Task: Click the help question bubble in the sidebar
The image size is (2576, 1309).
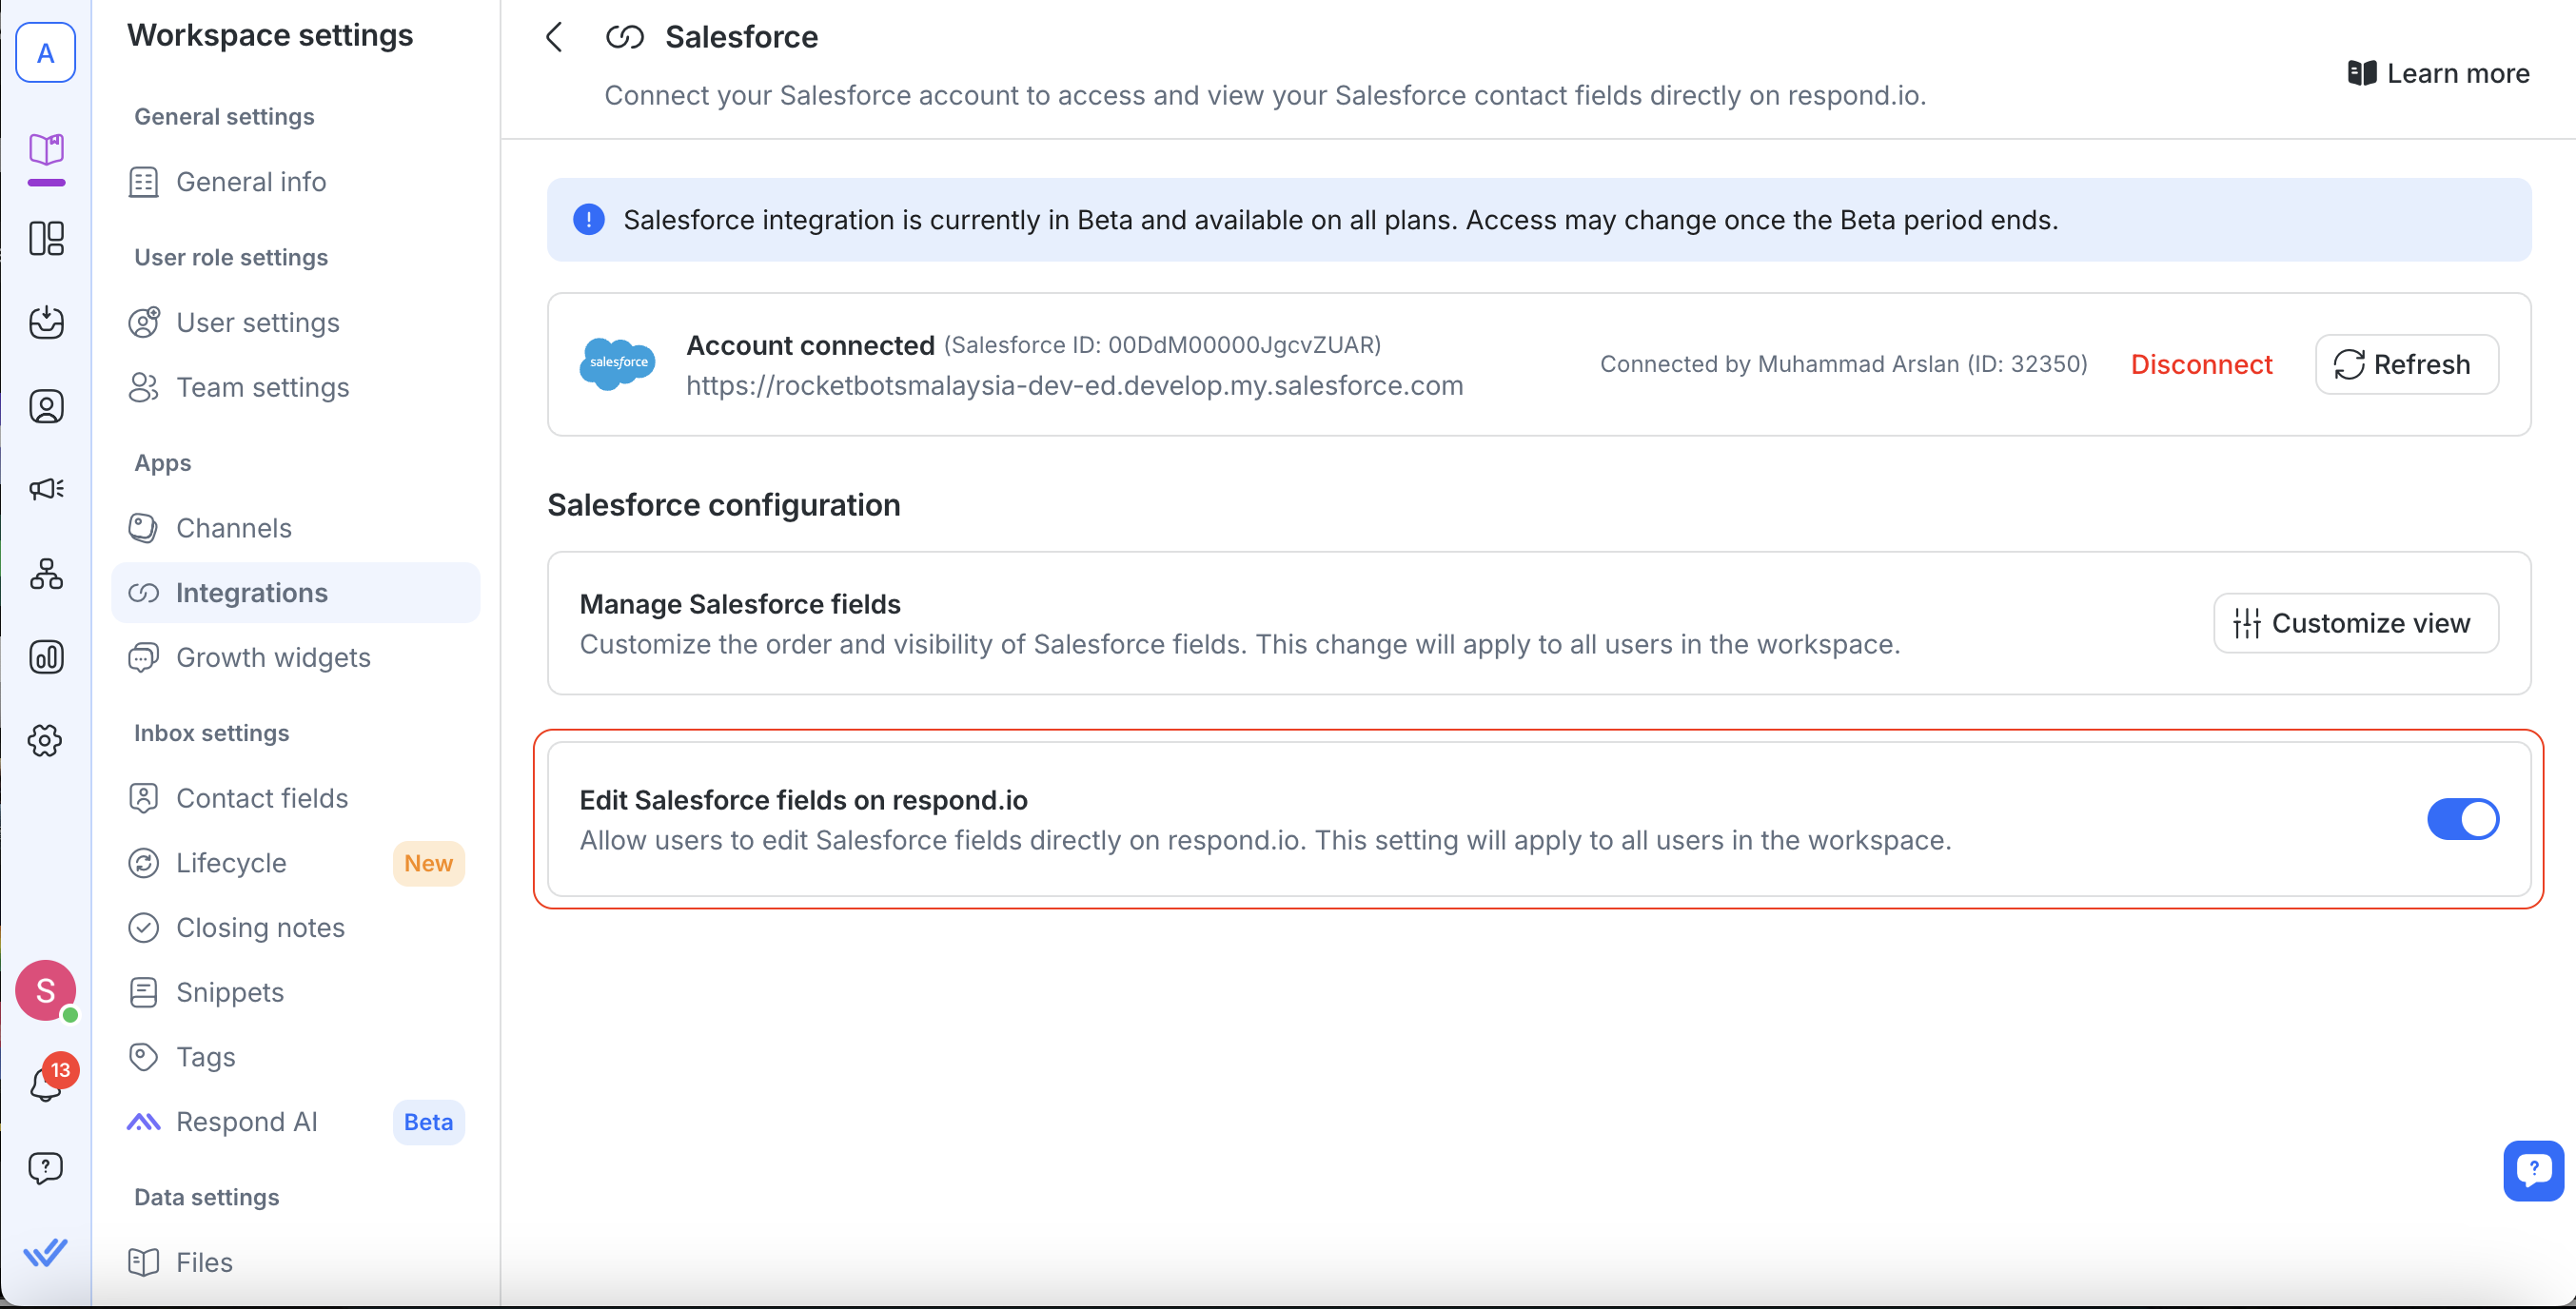Action: [x=46, y=1167]
